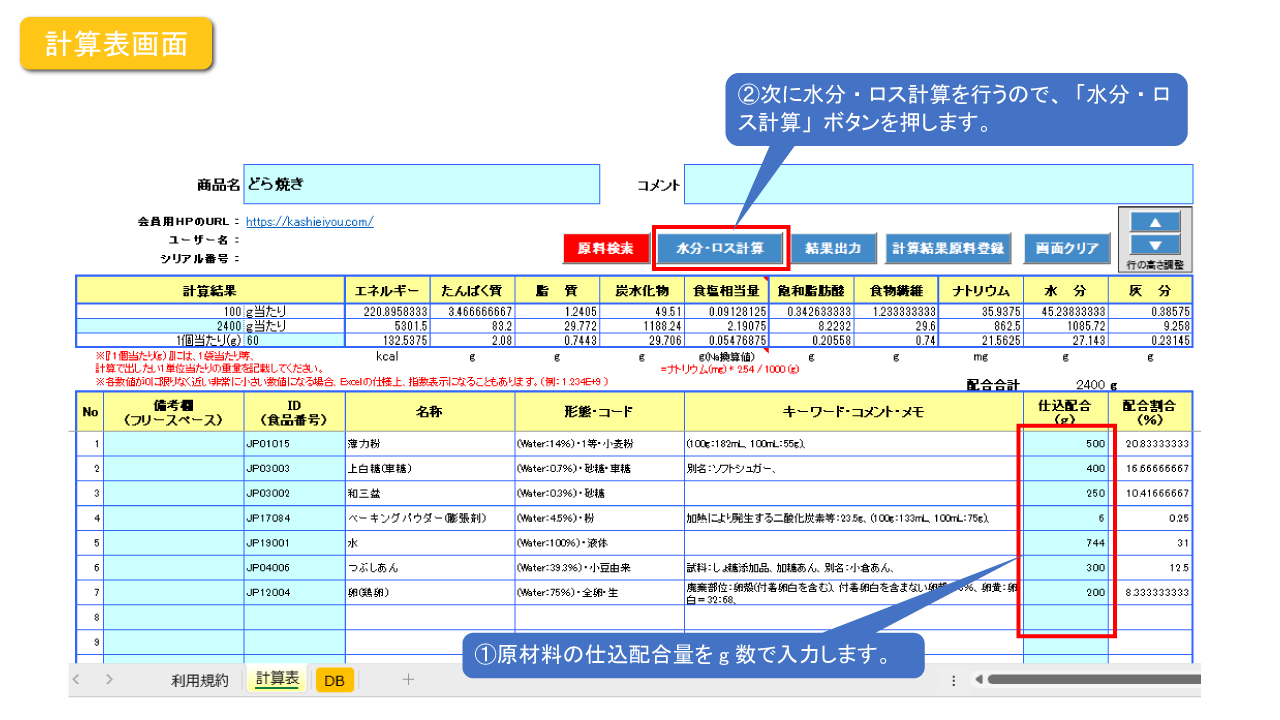
Task: Add a new sheet with plus icon
Action: (x=407, y=680)
